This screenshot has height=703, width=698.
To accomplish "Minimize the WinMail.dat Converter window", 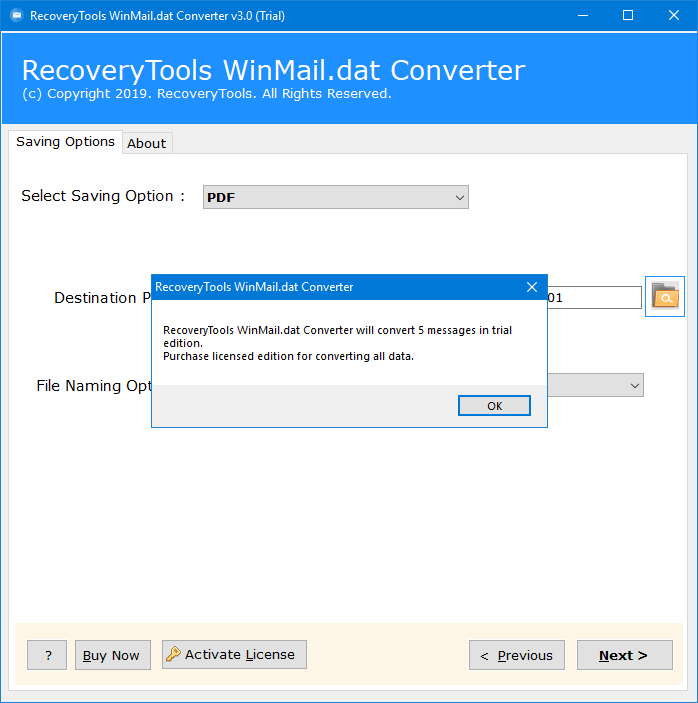I will [x=583, y=16].
